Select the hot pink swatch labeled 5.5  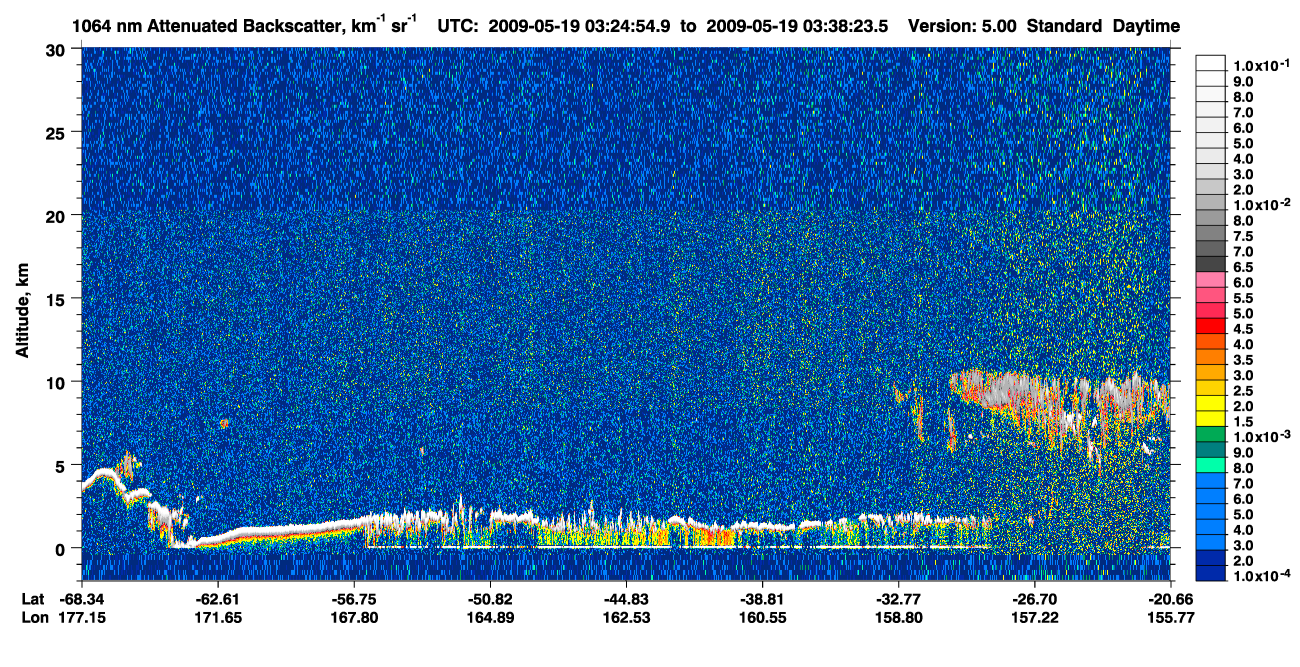point(1210,295)
